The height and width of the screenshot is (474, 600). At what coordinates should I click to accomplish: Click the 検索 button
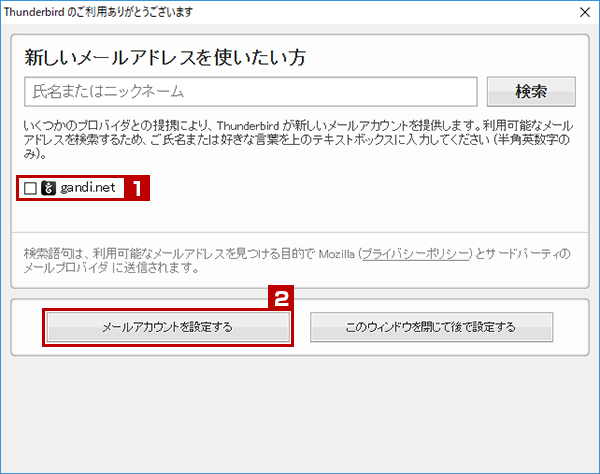pos(531,91)
